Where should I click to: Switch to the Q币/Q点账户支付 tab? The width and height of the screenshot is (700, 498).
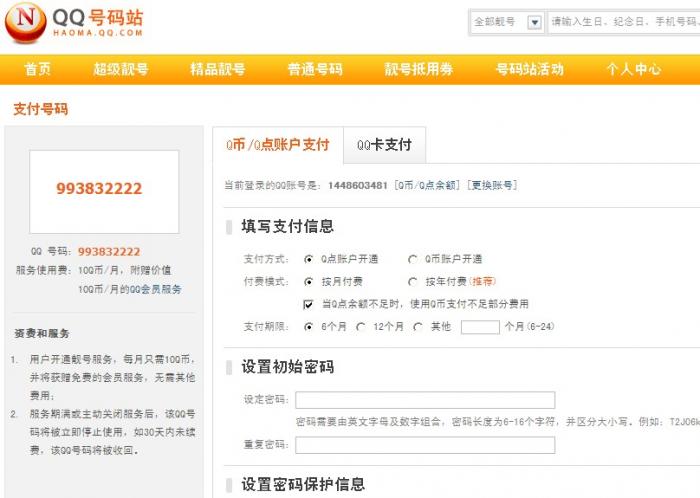tap(278, 145)
